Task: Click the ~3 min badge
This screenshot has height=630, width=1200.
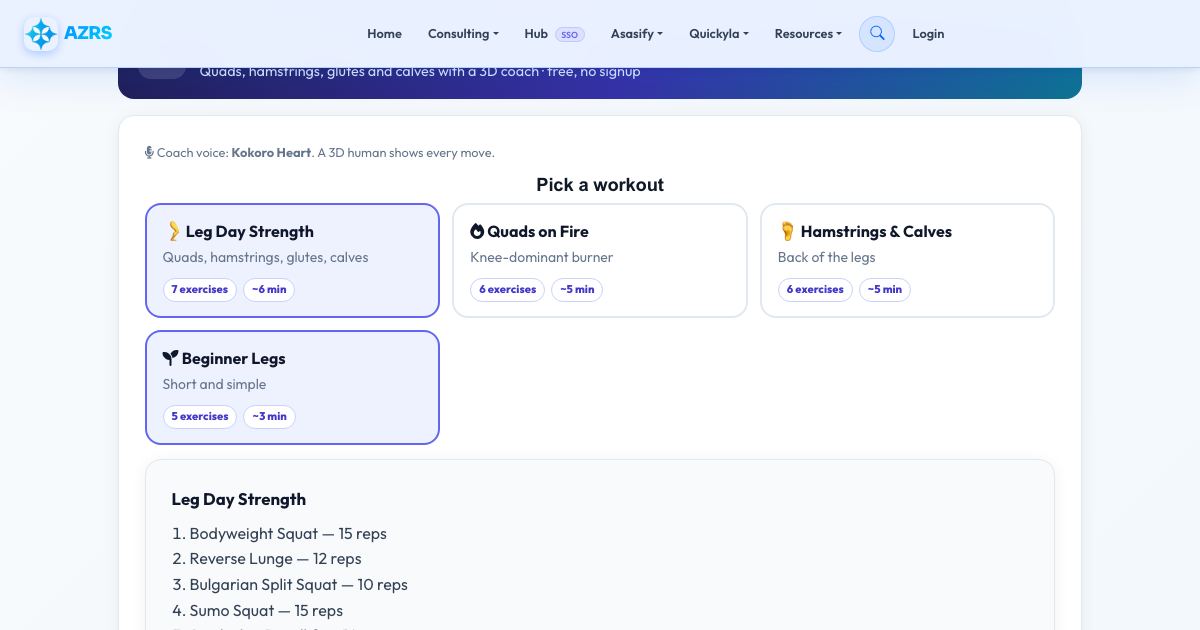Action: pyautogui.click(x=269, y=417)
